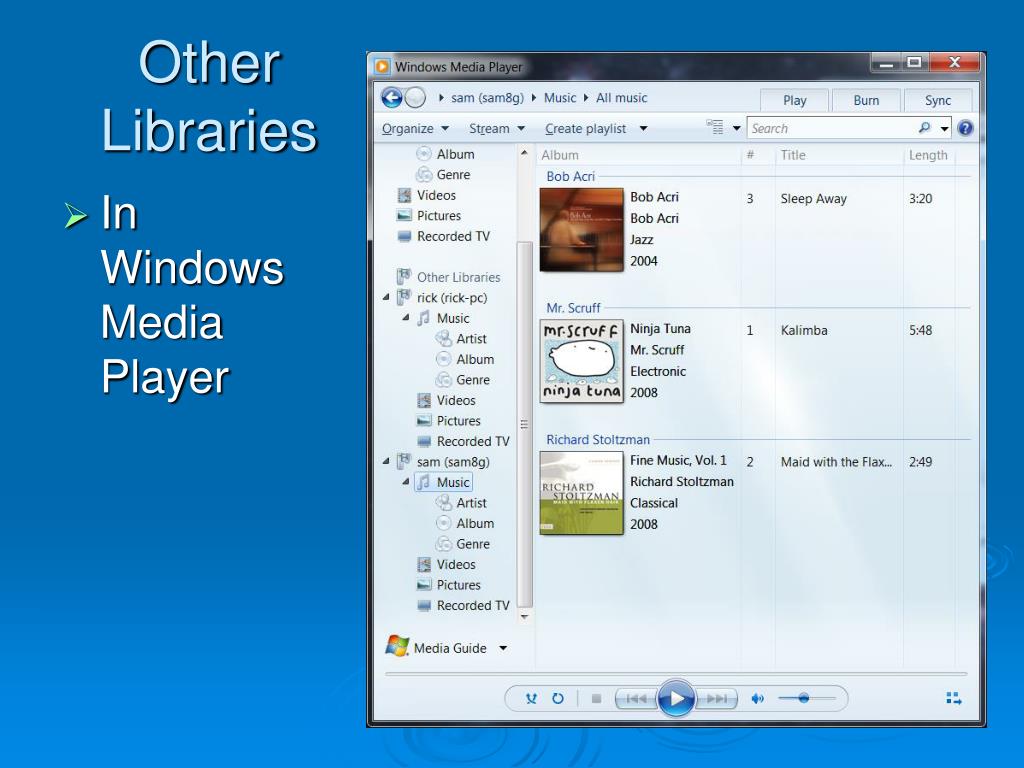Open the Stream menu
The image size is (1024, 768).
(497, 129)
